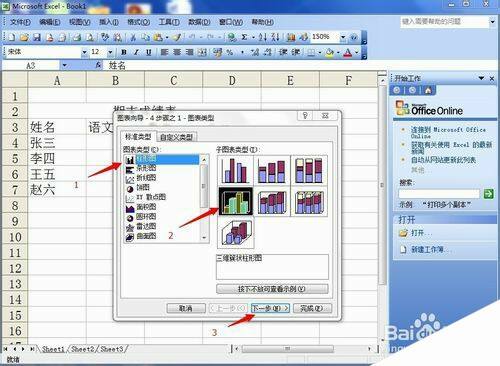This screenshot has width=500, height=366.
Task: Switch to the custom types tab
Action: 177,137
